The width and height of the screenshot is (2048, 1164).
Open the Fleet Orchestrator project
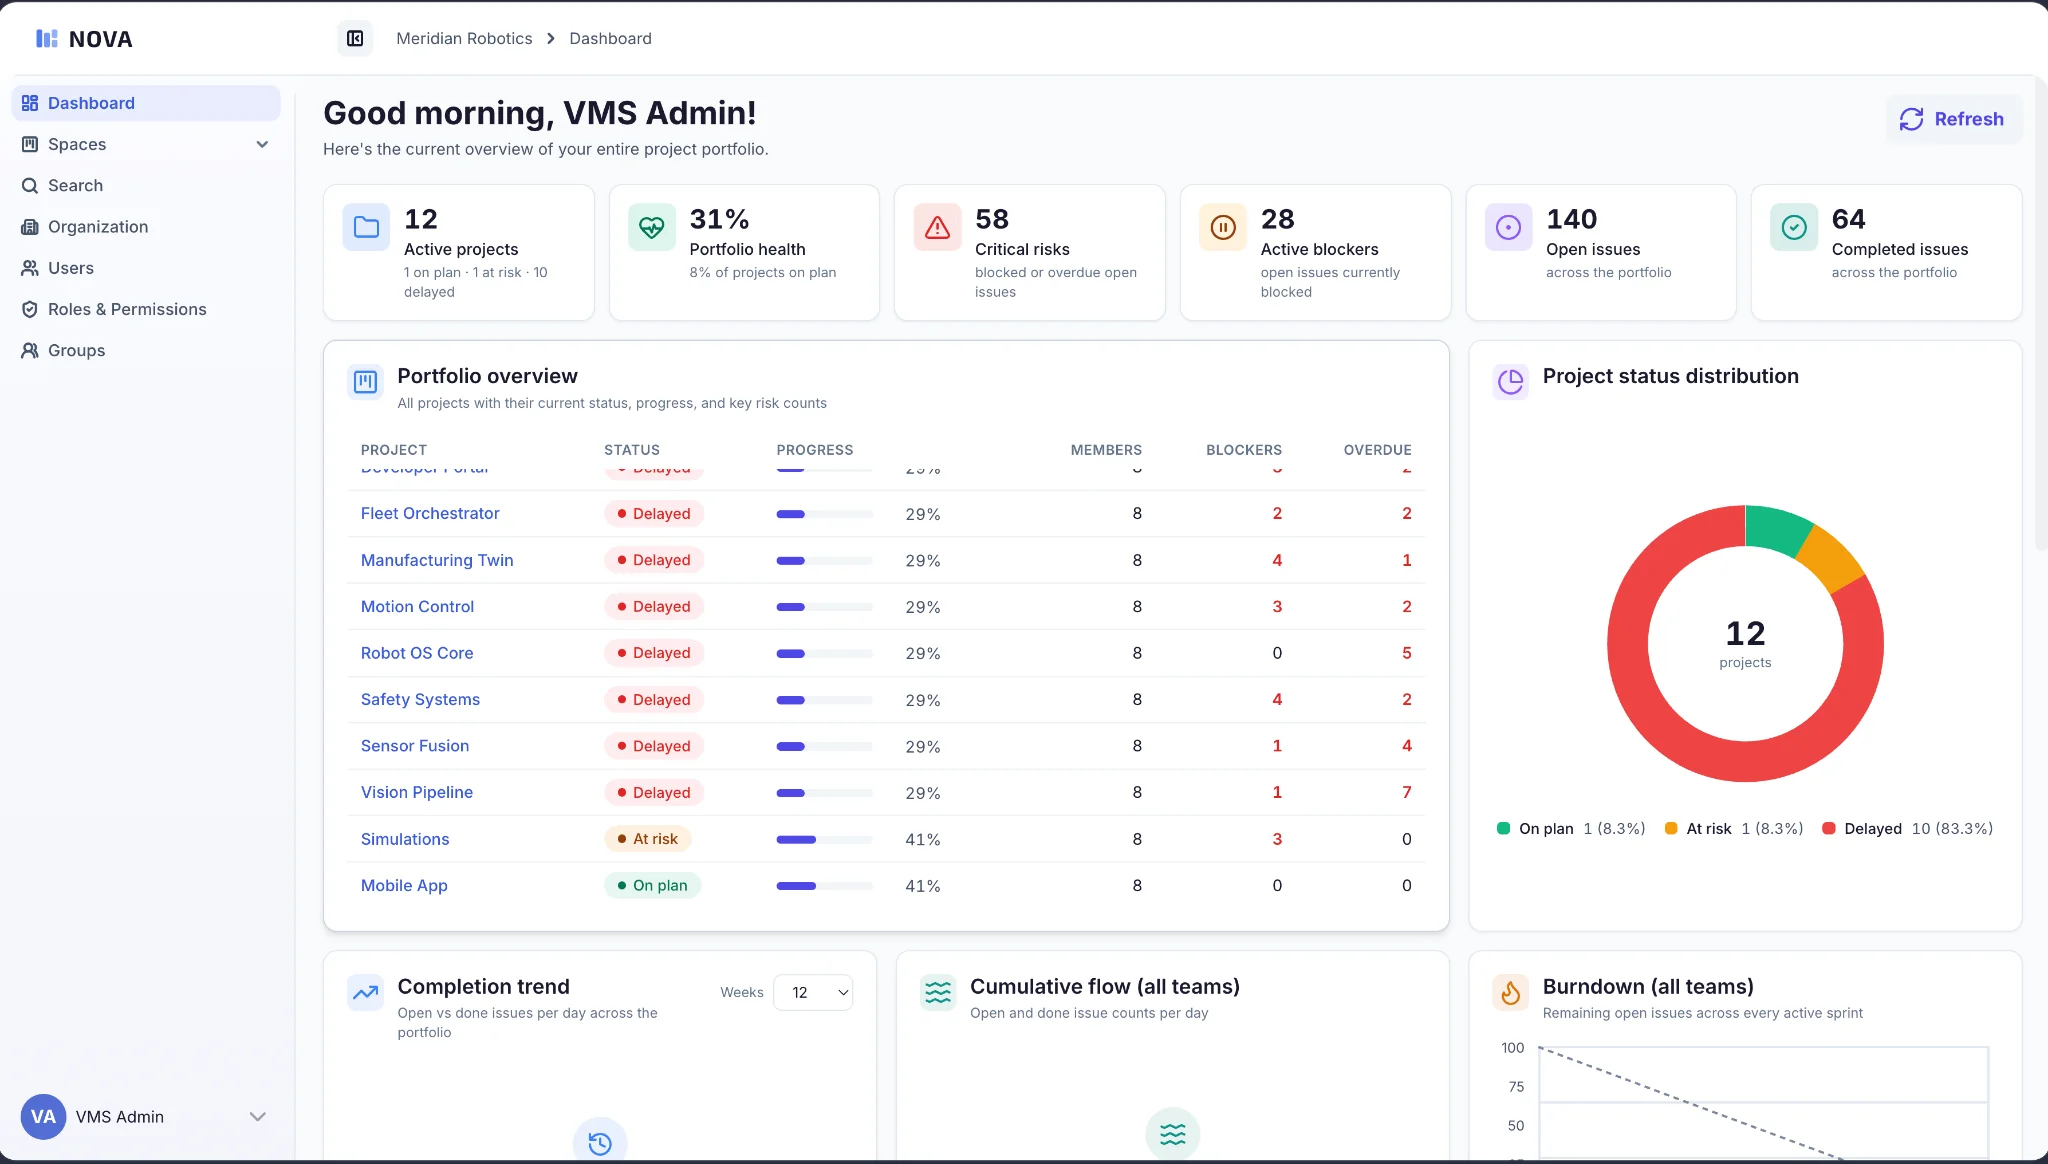point(430,513)
